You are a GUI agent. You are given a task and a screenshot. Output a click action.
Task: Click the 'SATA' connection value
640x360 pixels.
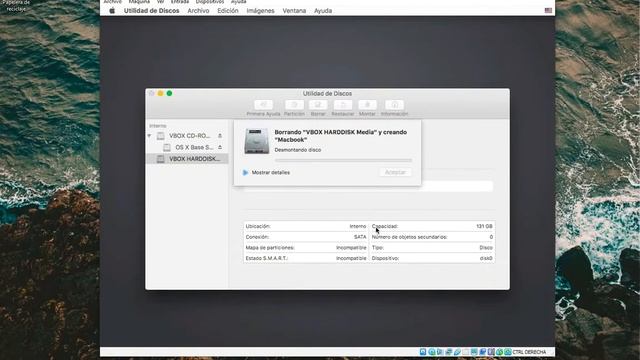pyautogui.click(x=360, y=237)
